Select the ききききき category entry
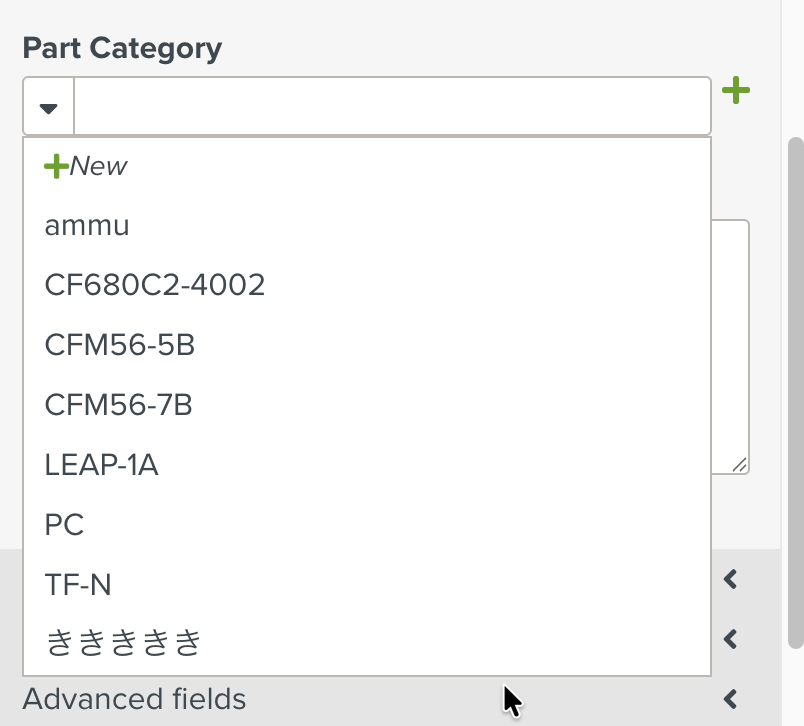Viewport: 804px width, 726px height. point(367,642)
